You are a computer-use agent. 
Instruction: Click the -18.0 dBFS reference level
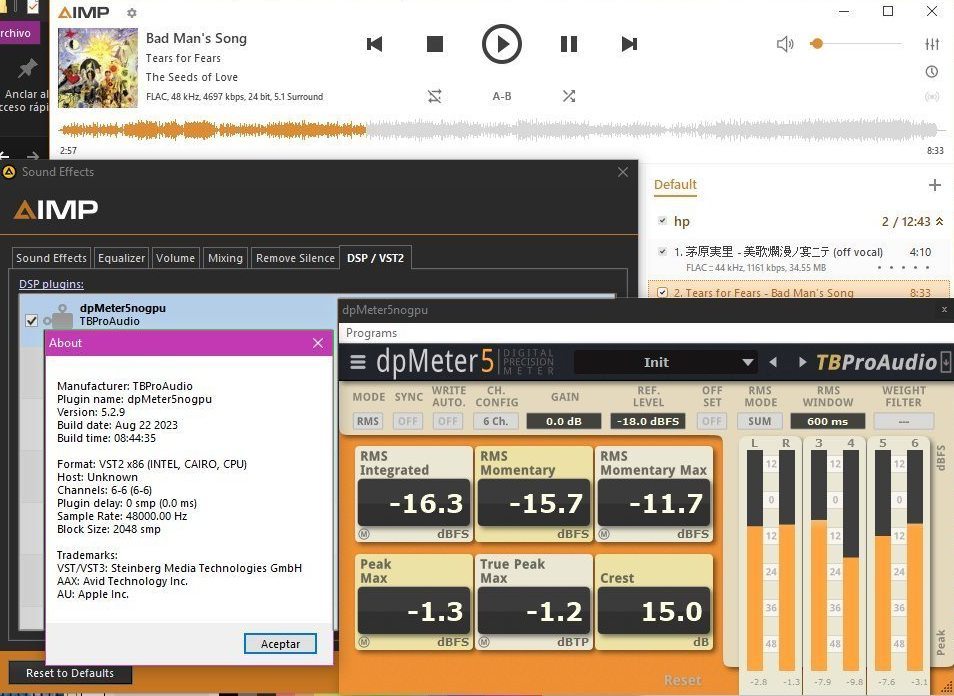click(x=647, y=421)
